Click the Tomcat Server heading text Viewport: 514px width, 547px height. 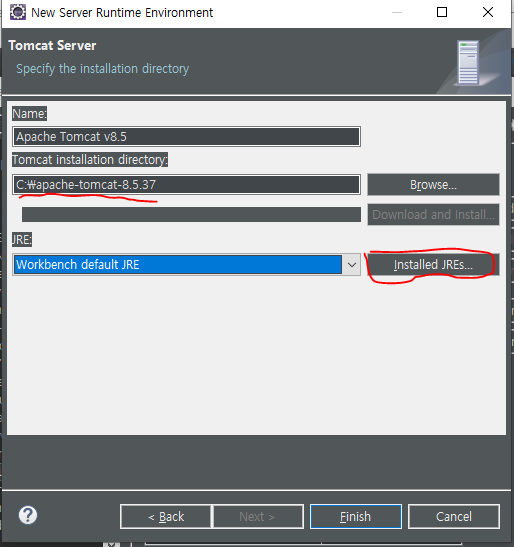coord(52,45)
